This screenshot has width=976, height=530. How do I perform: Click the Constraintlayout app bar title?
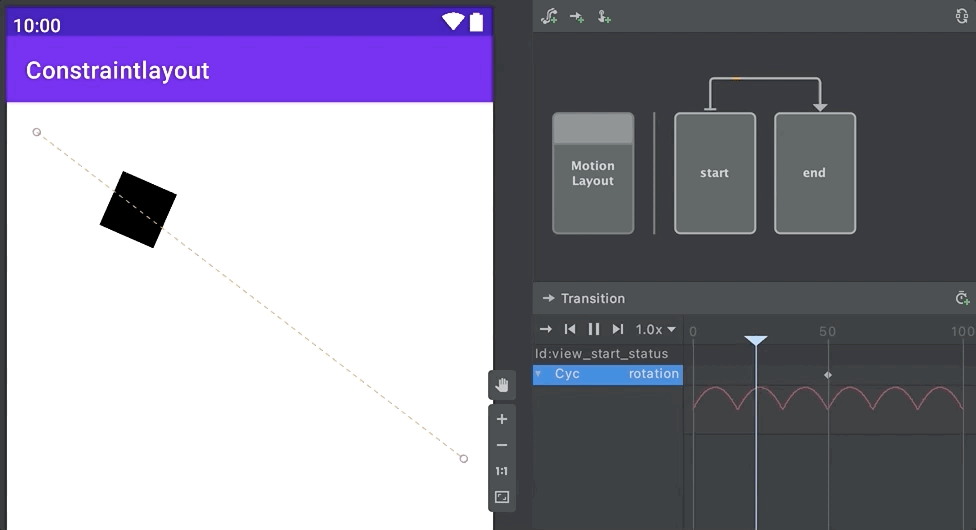click(x=117, y=70)
